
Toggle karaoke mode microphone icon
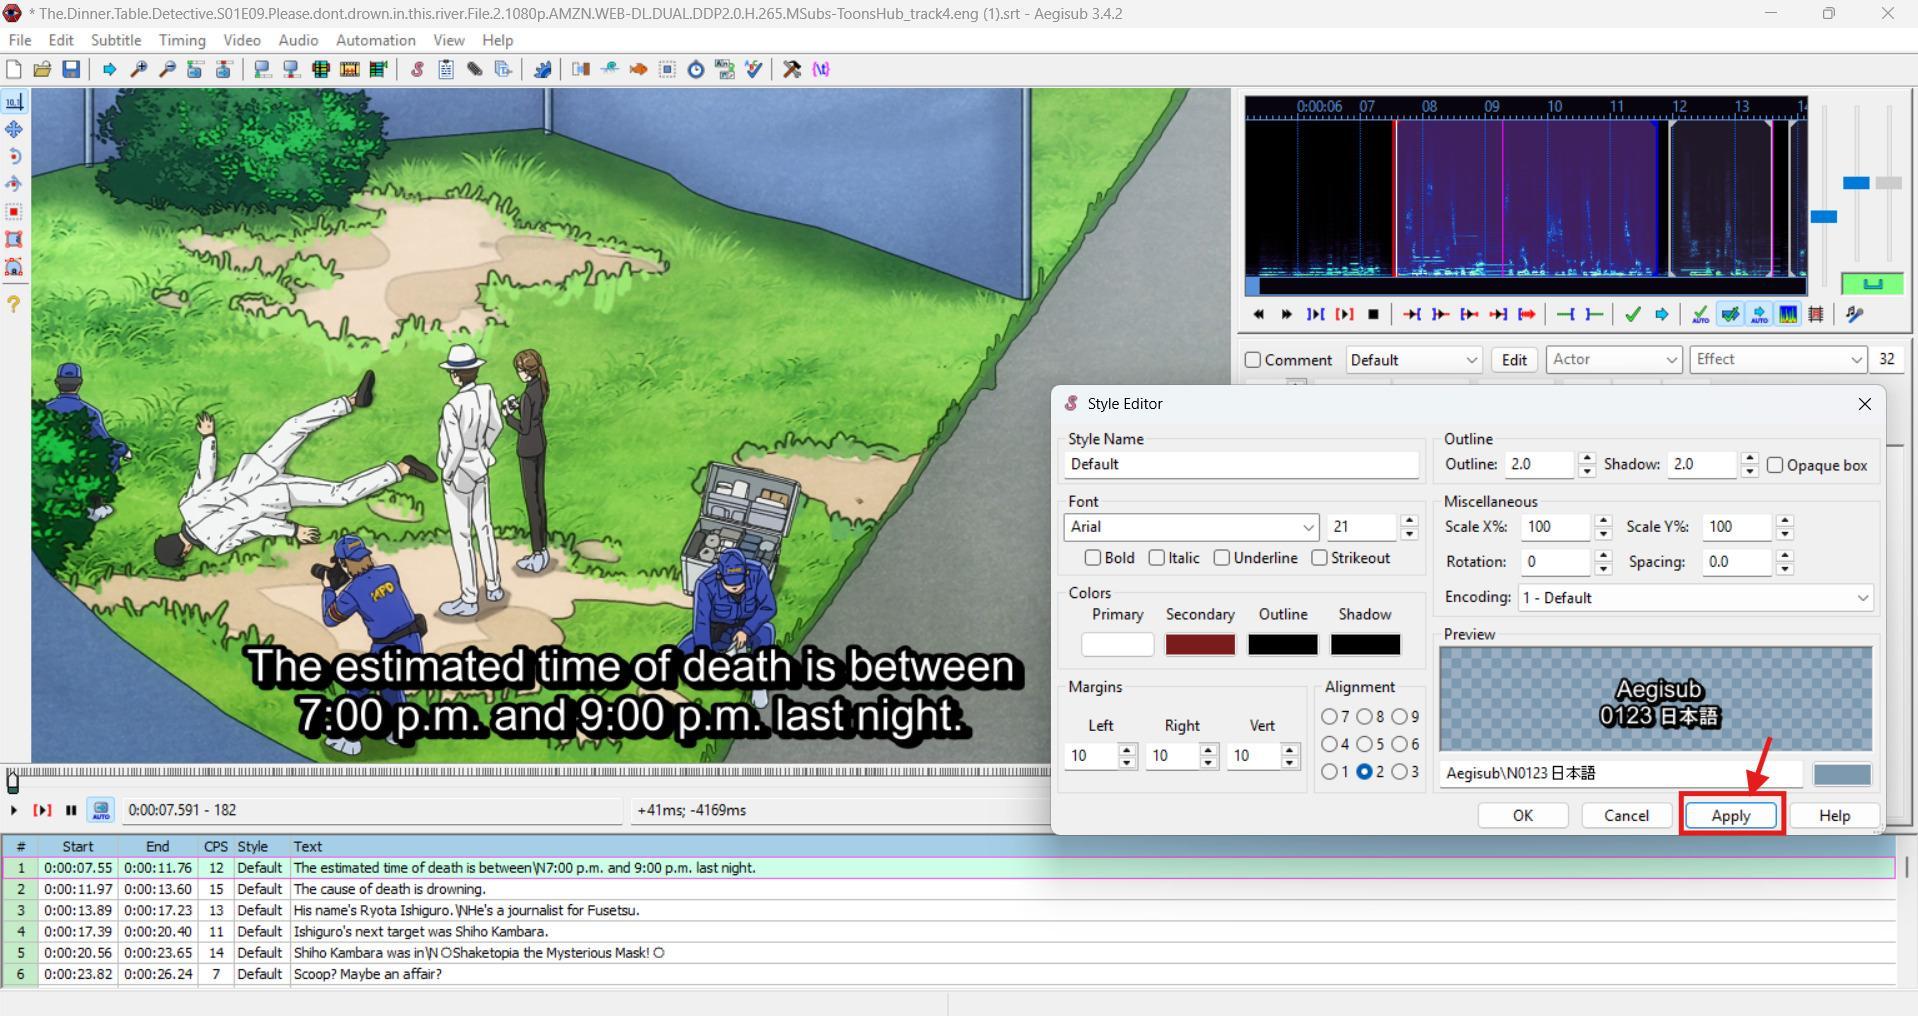coord(1855,314)
